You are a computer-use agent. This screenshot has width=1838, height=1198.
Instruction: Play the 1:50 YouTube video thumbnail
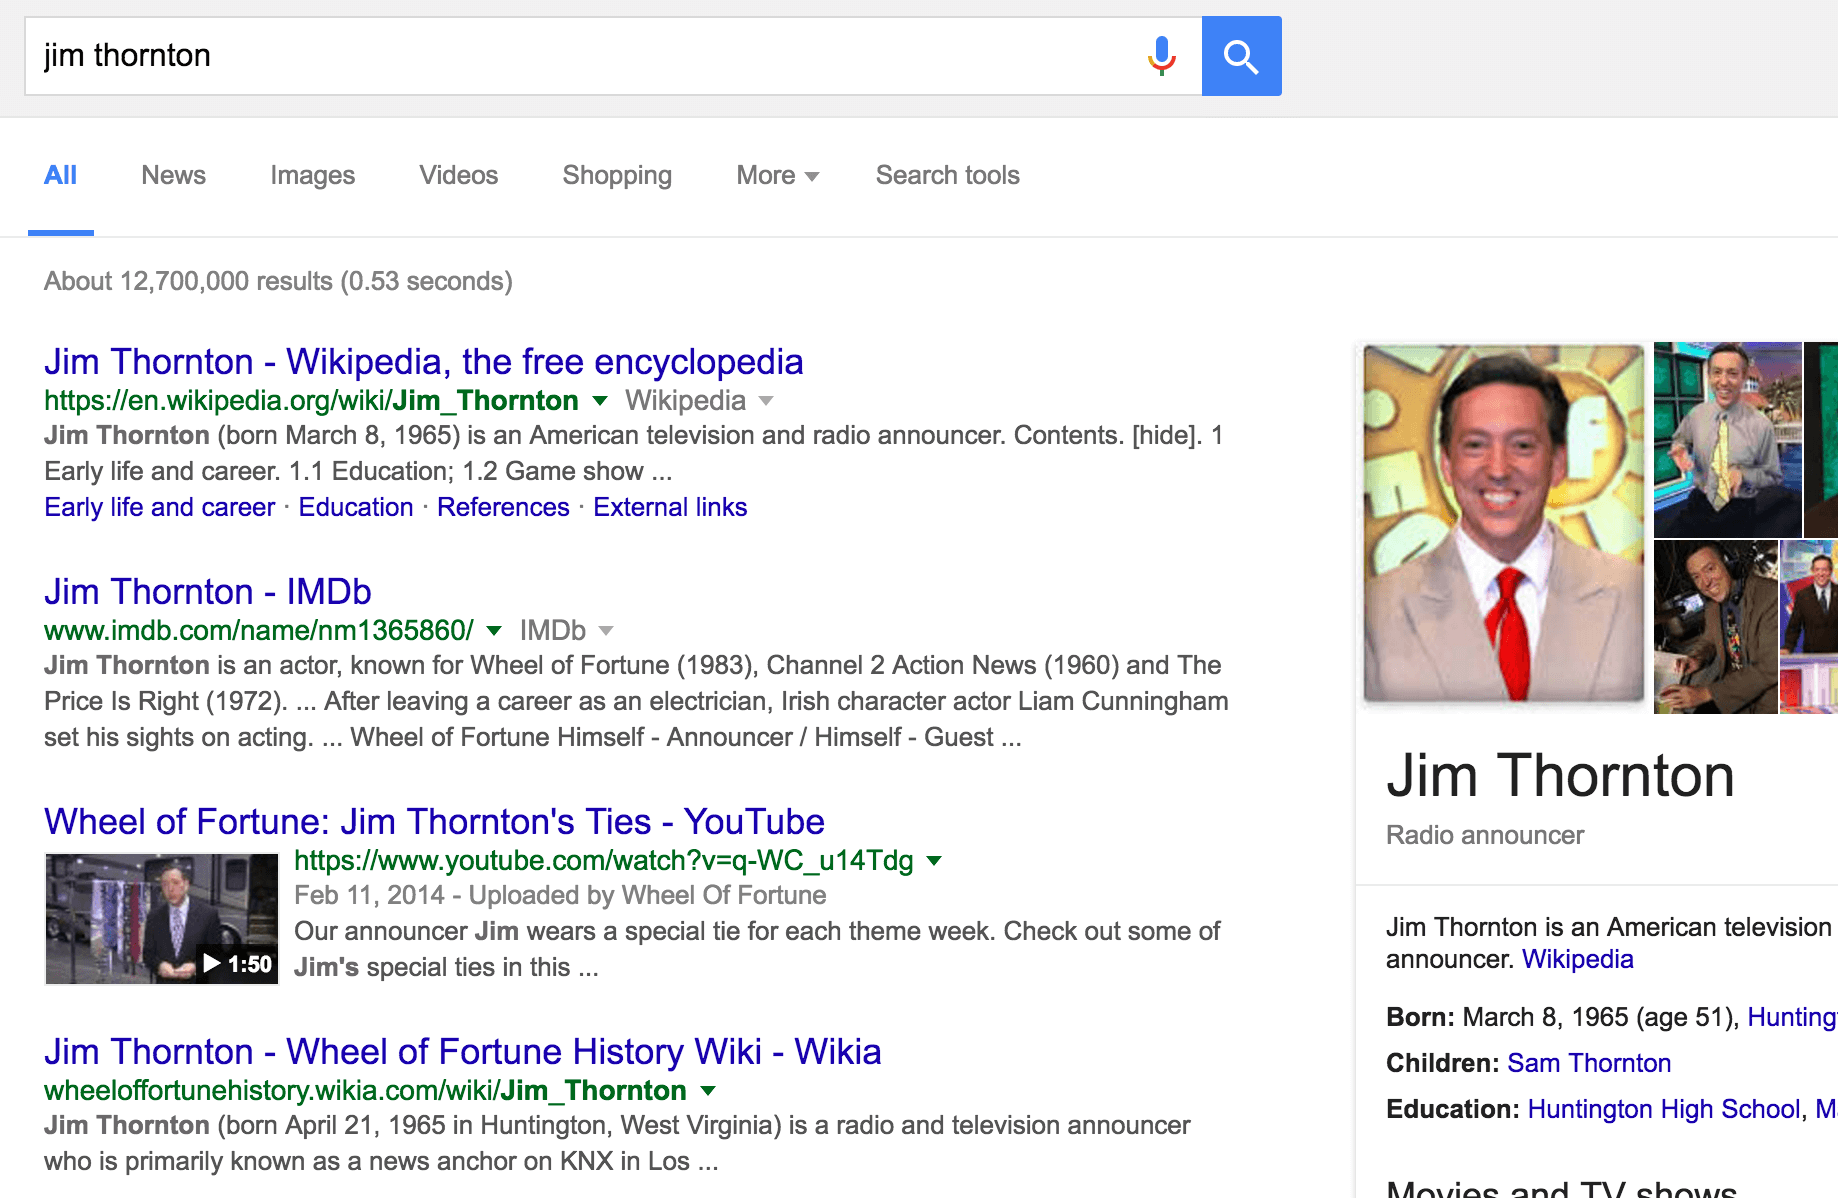(161, 918)
